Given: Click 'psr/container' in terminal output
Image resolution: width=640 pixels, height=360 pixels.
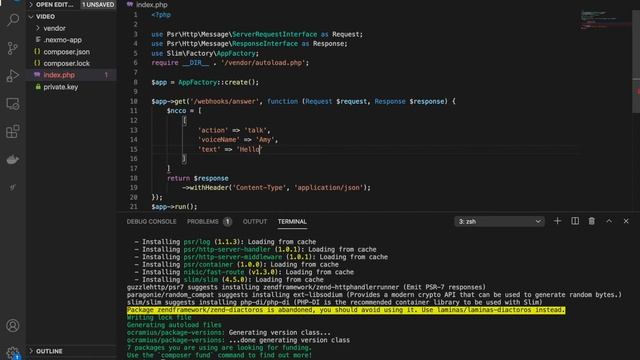Looking at the screenshot, I should pyautogui.click(x=208, y=264).
